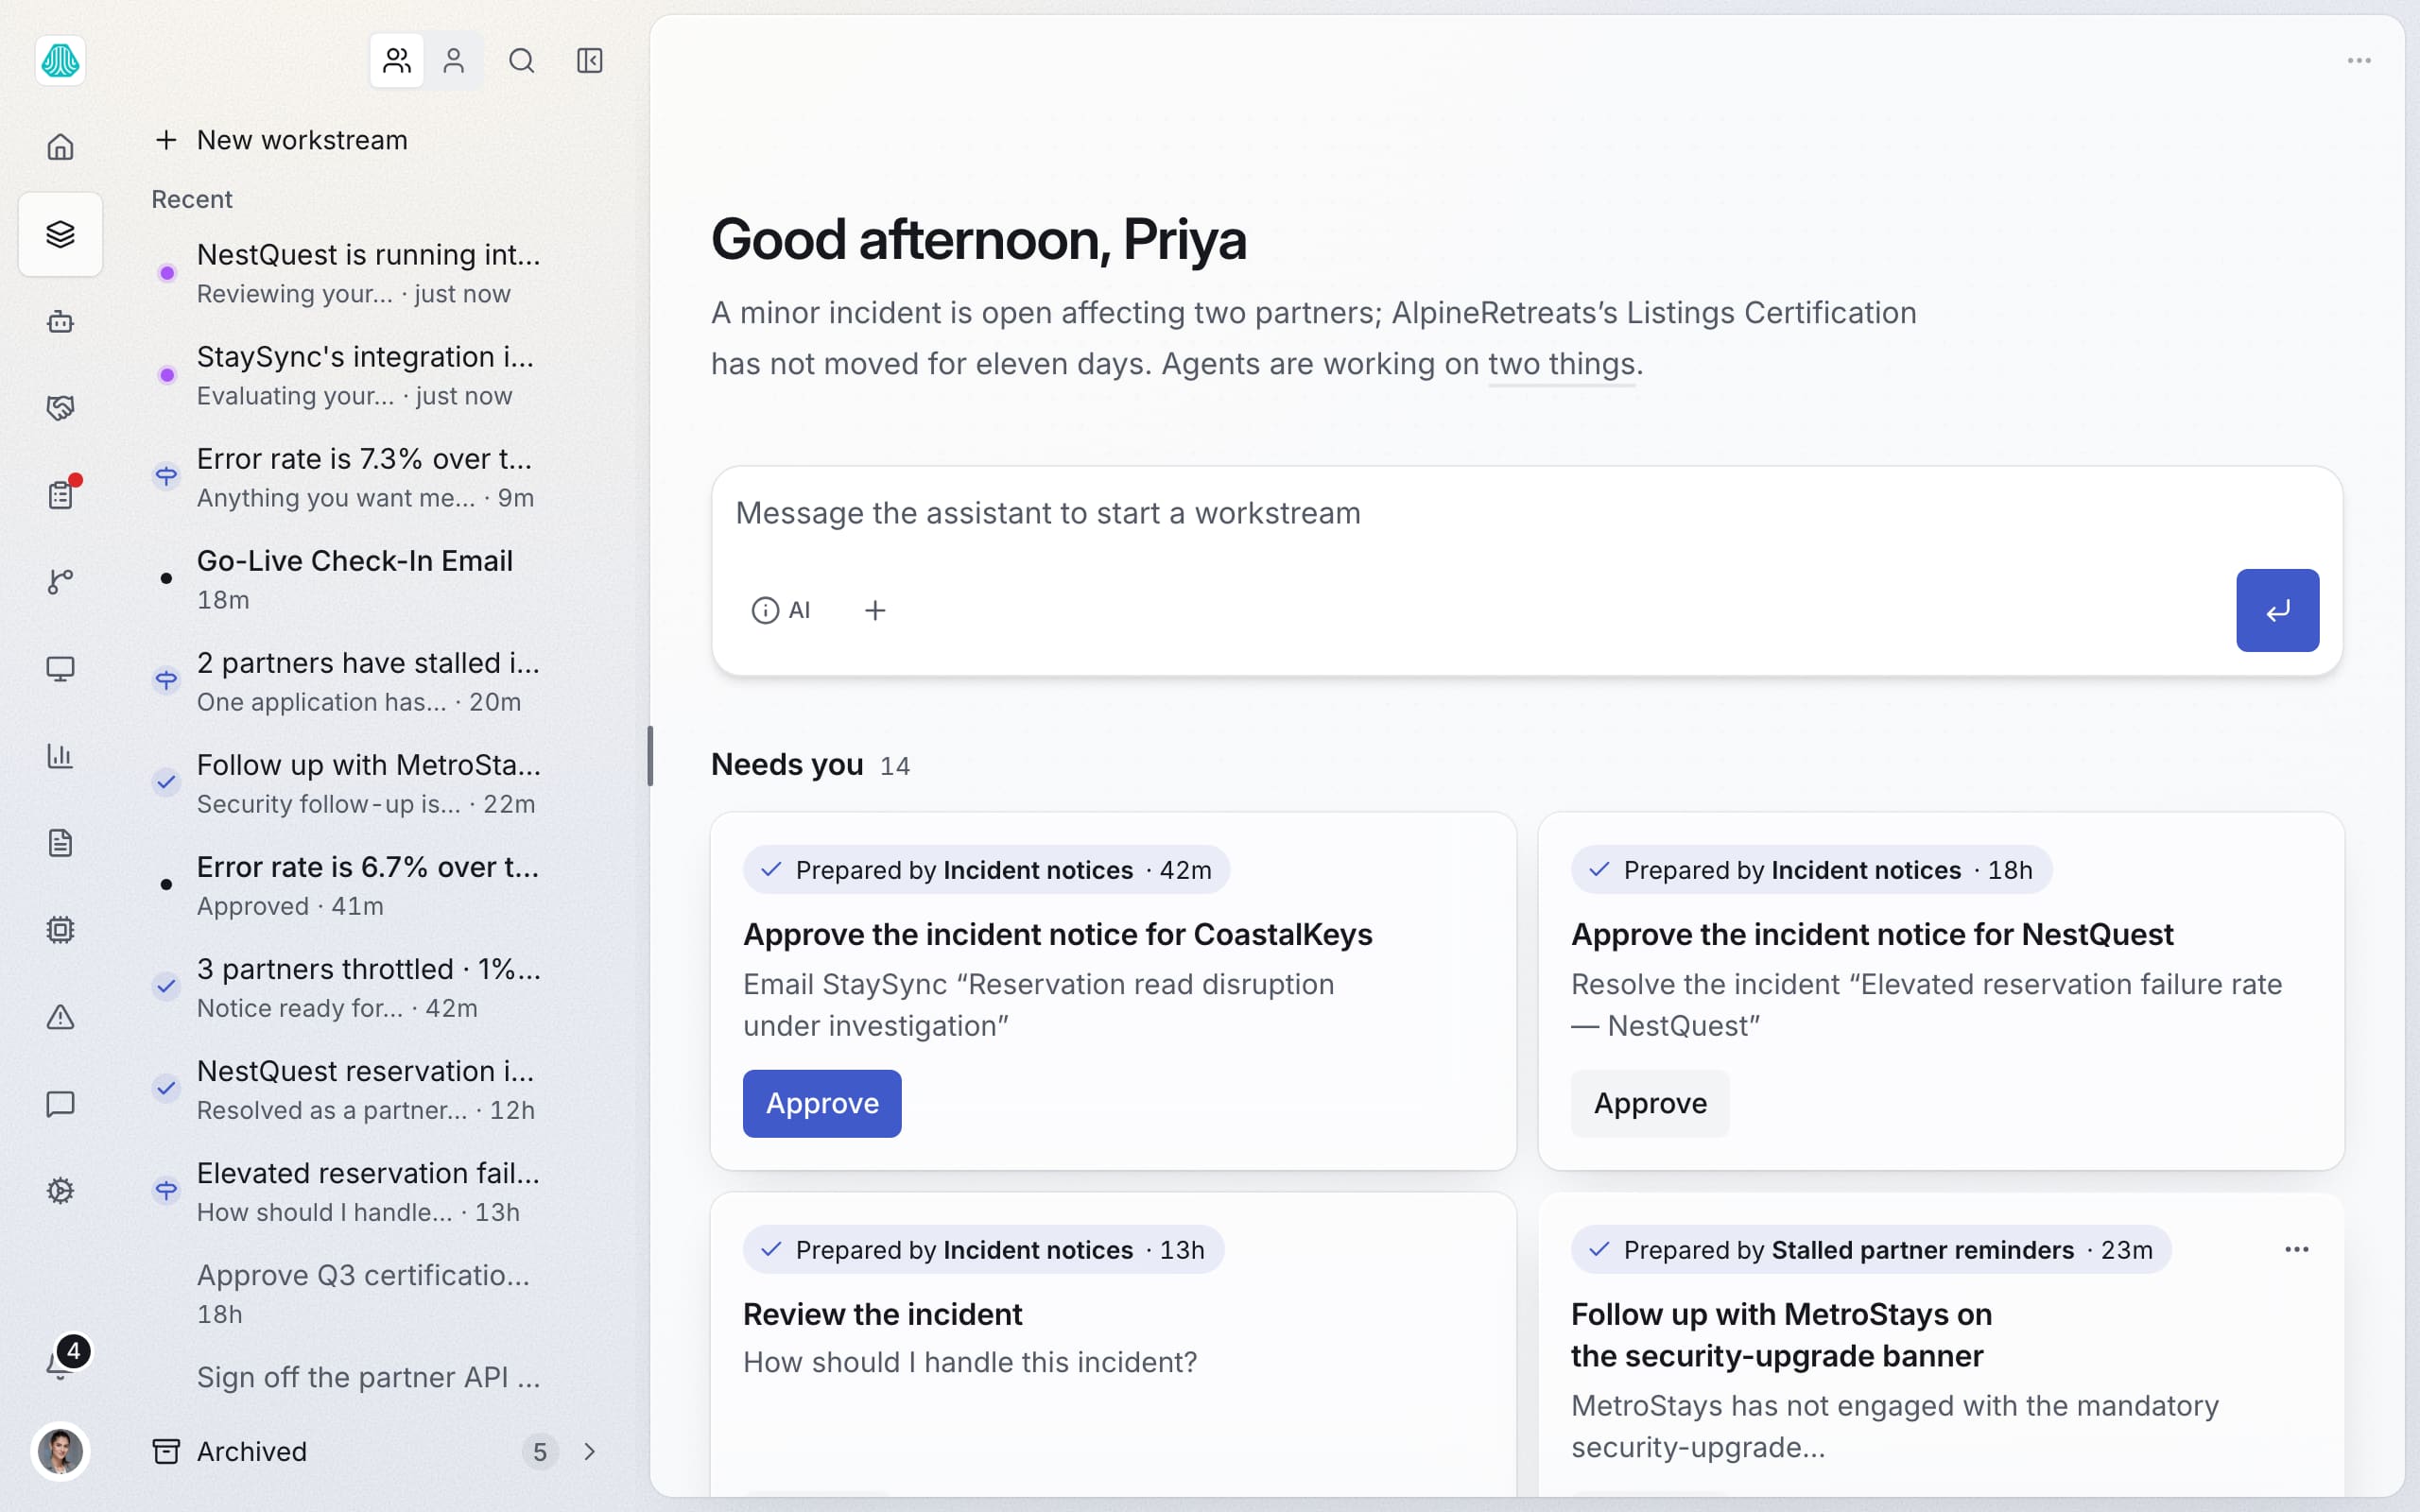Open the MetroStays card three-dot menu
2420x1512 pixels.
pyautogui.click(x=2297, y=1249)
